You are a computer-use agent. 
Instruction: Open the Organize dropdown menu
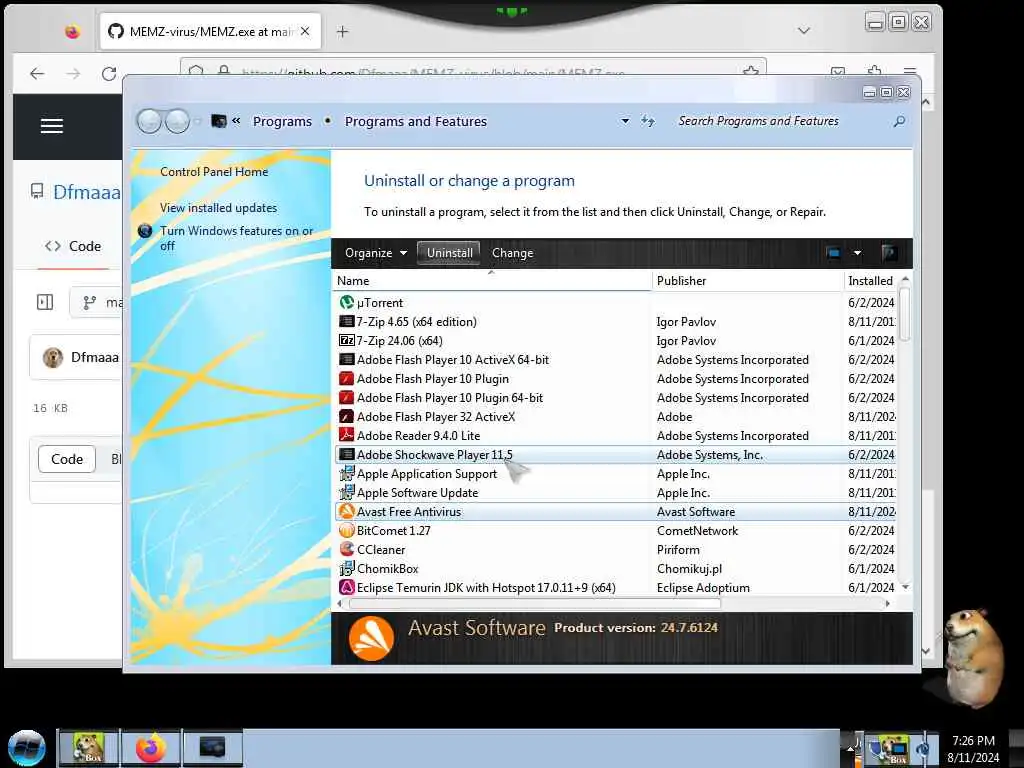click(x=376, y=253)
